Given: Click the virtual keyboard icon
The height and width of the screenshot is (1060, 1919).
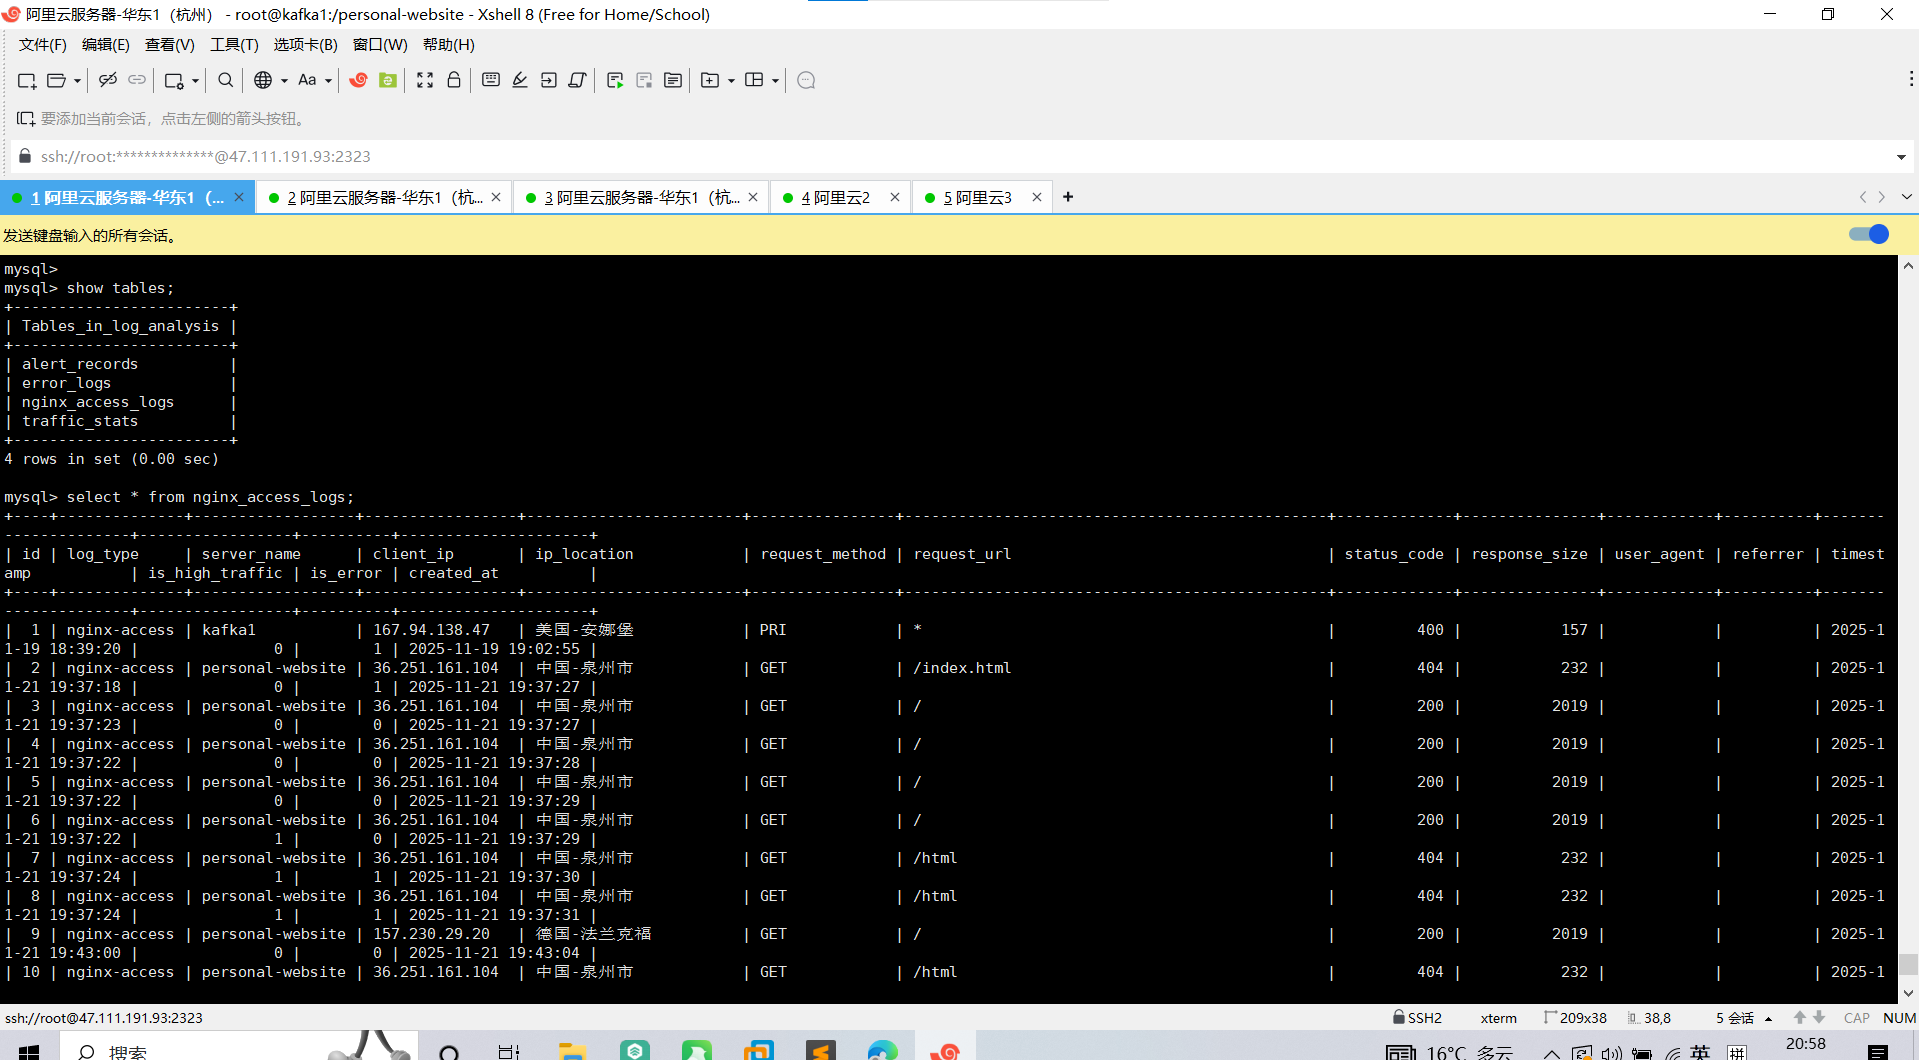Looking at the screenshot, I should coord(491,80).
